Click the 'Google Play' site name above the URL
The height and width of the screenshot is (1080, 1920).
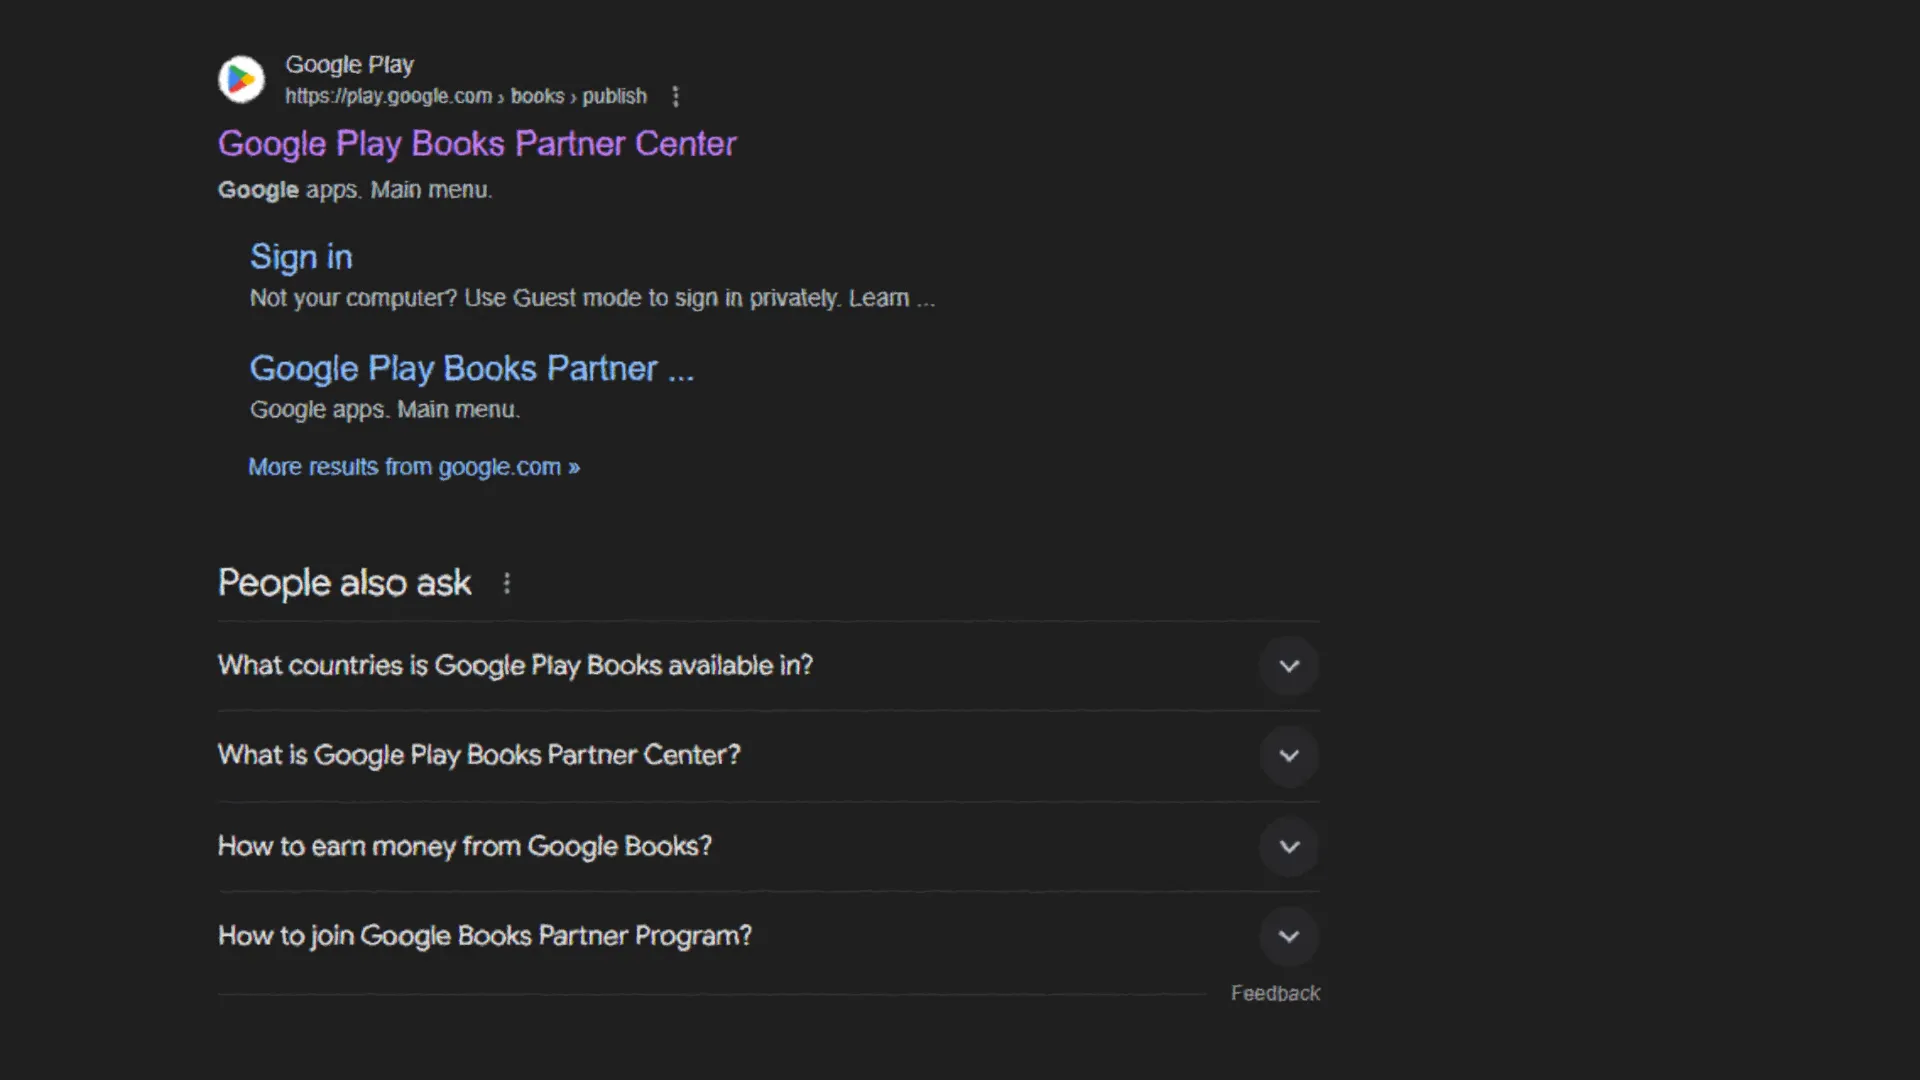pos(349,65)
